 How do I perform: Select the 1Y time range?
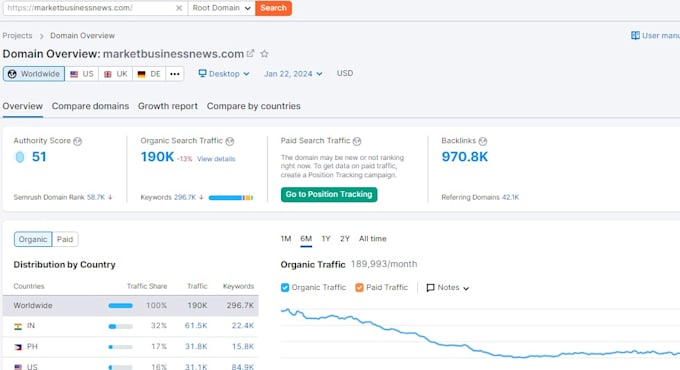coord(326,239)
